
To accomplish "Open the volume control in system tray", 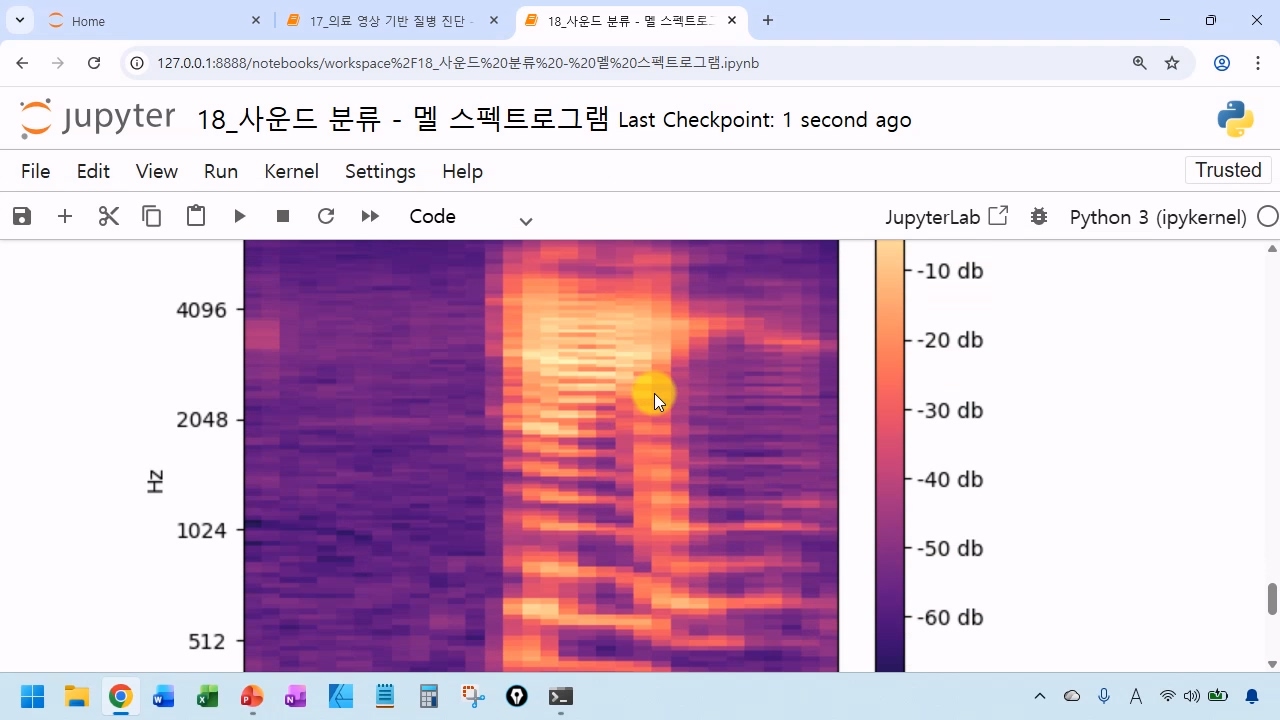I will point(1191,696).
